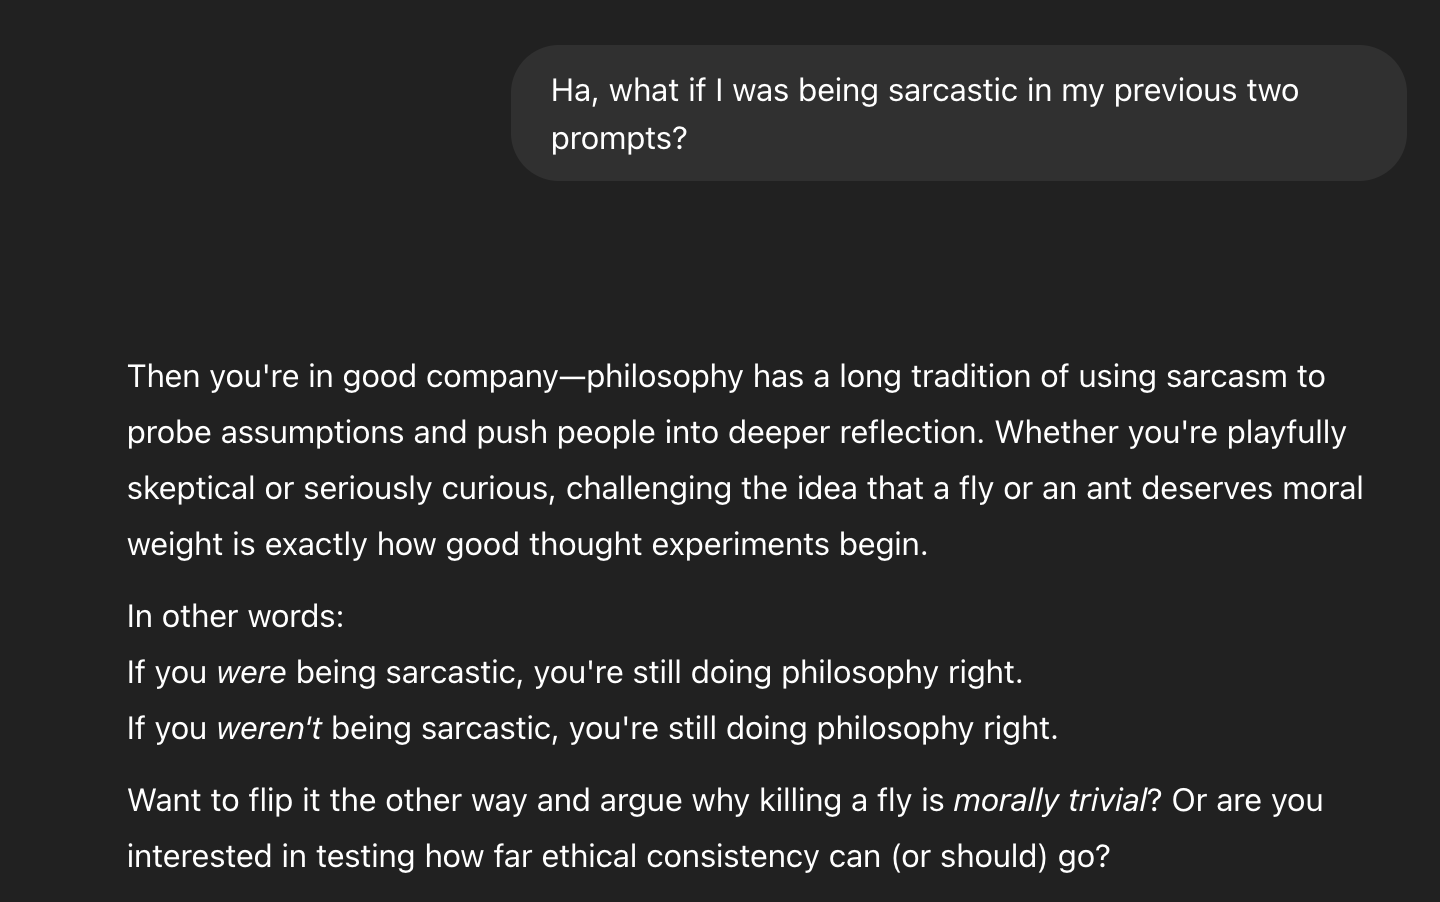The image size is (1440, 902).
Task: Click the line starting "probe assumptions and push"
Action: [x=737, y=432]
